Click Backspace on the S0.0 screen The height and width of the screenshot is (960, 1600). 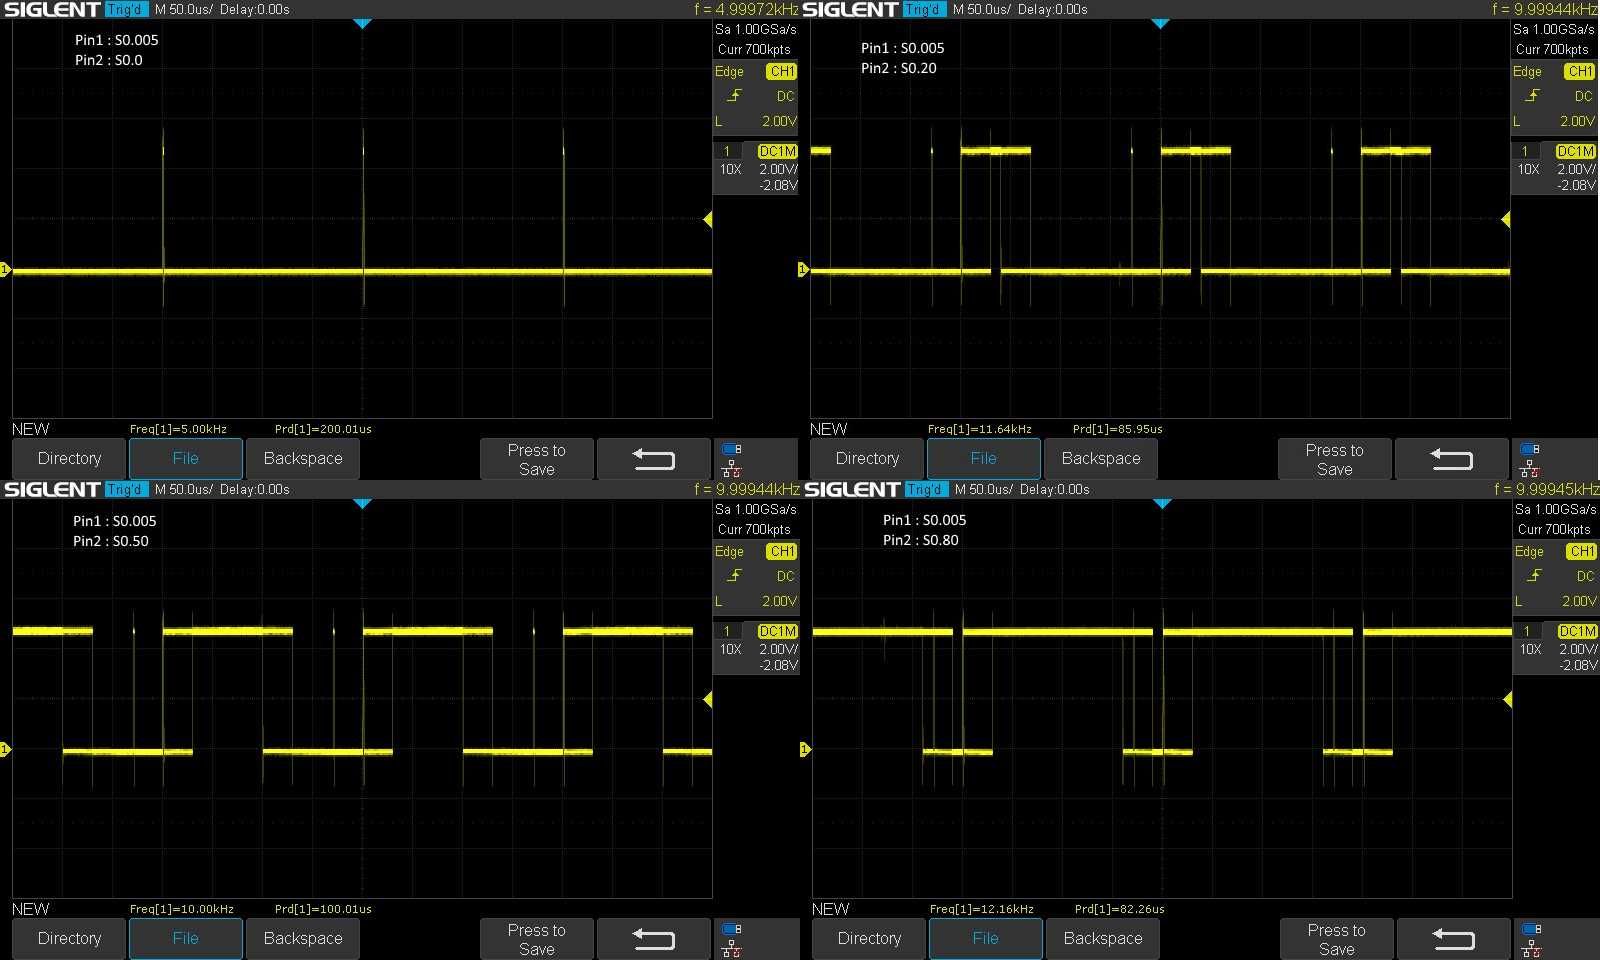[x=303, y=459]
